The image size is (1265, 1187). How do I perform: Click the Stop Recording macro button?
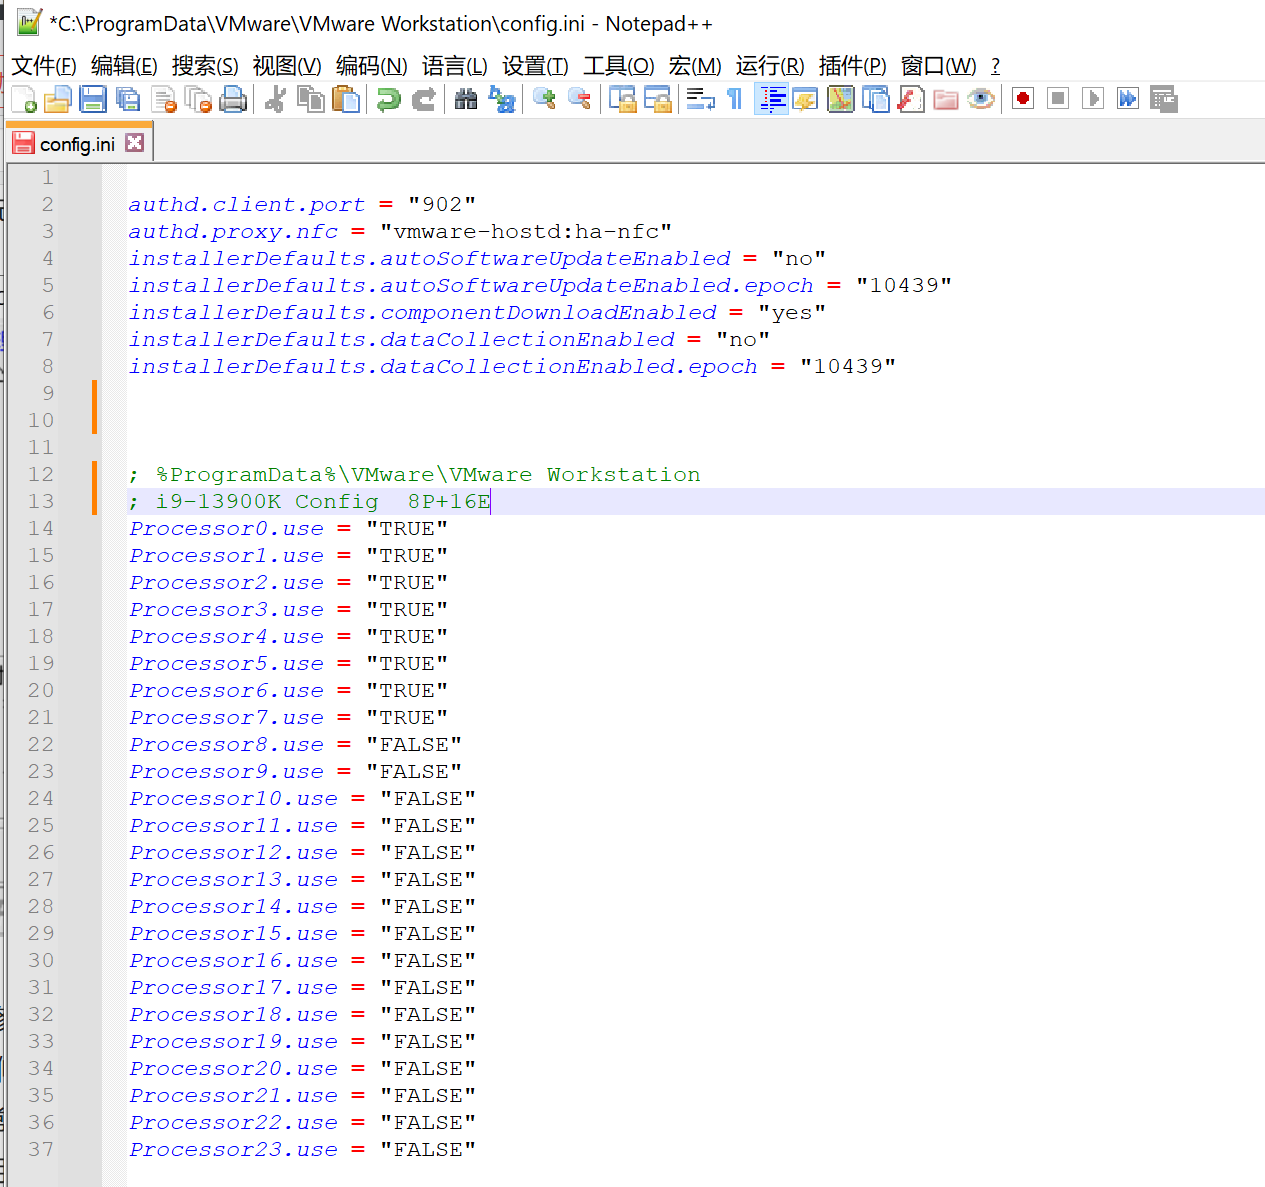1058,98
